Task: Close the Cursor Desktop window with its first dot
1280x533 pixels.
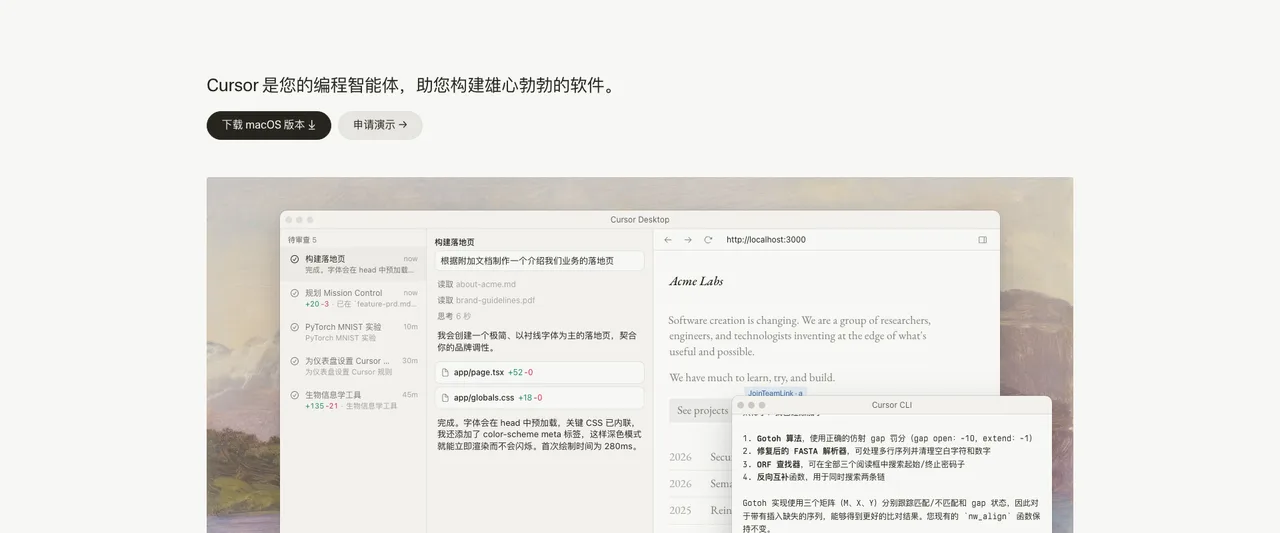Action: point(288,220)
